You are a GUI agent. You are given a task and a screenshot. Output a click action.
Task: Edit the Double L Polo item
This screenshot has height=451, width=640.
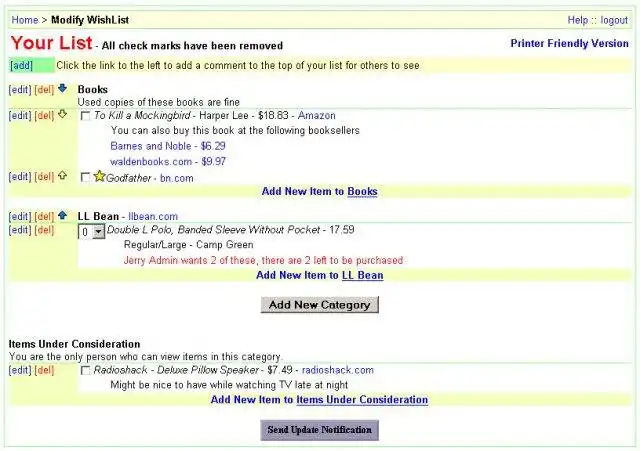20,230
